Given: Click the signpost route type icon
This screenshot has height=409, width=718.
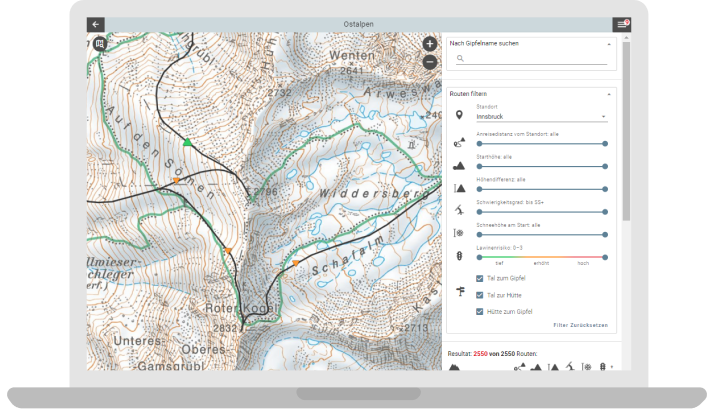Looking at the screenshot, I should click(x=459, y=292).
